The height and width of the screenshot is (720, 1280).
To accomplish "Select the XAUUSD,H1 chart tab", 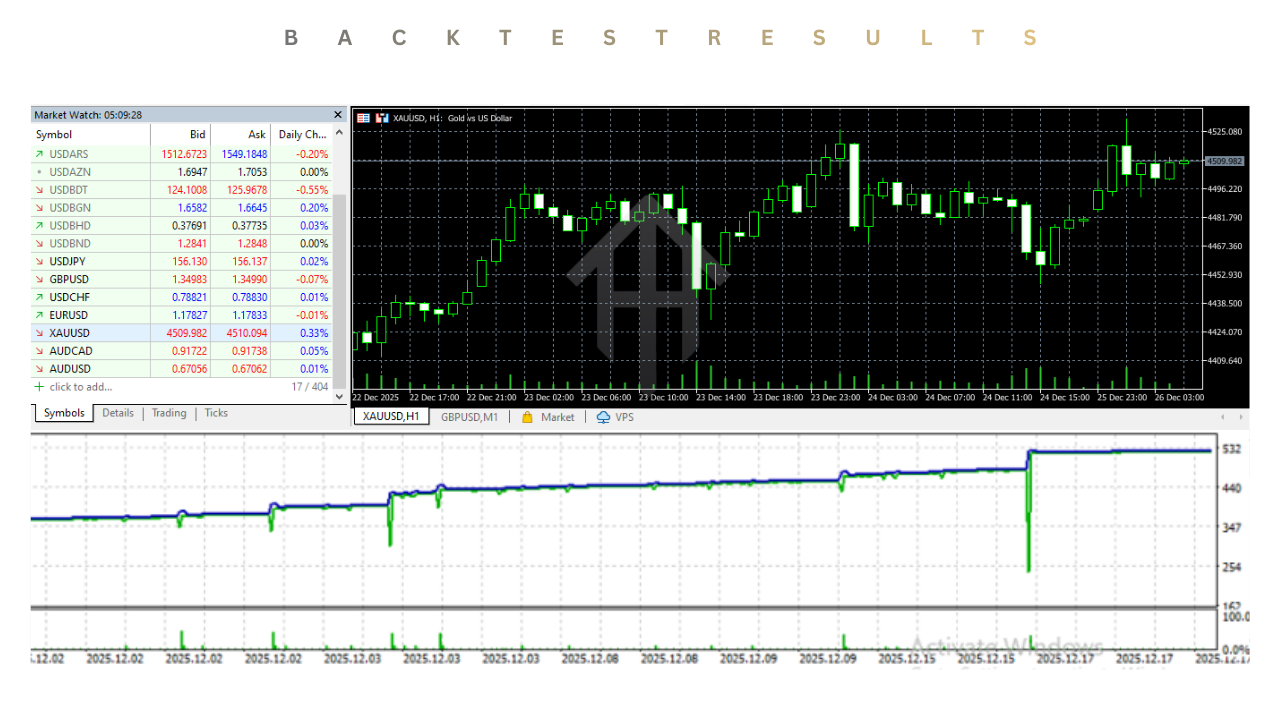I will tap(390, 417).
